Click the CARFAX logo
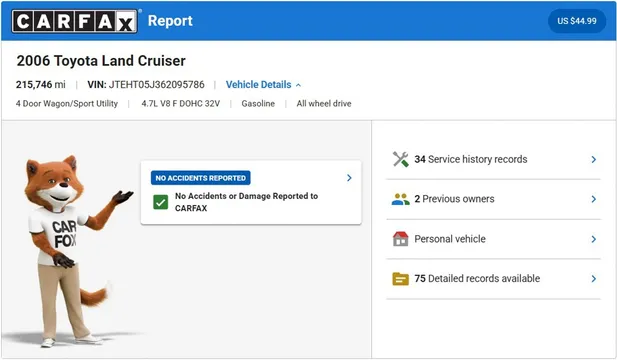The height and width of the screenshot is (360, 617). 74,21
